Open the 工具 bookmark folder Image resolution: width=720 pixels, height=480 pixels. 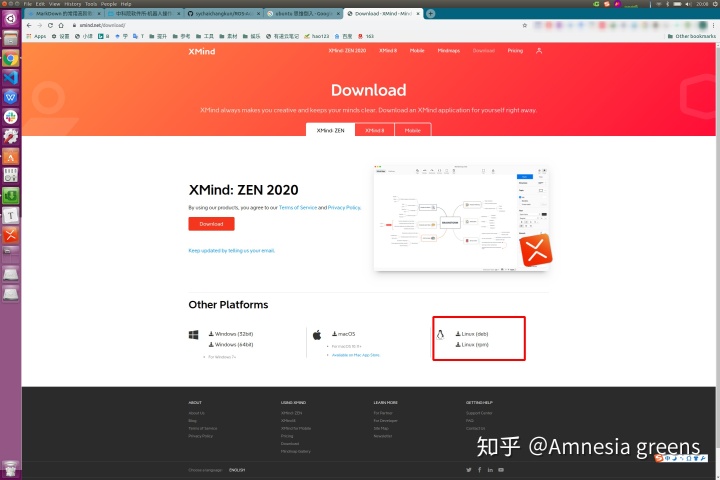[x=205, y=36]
